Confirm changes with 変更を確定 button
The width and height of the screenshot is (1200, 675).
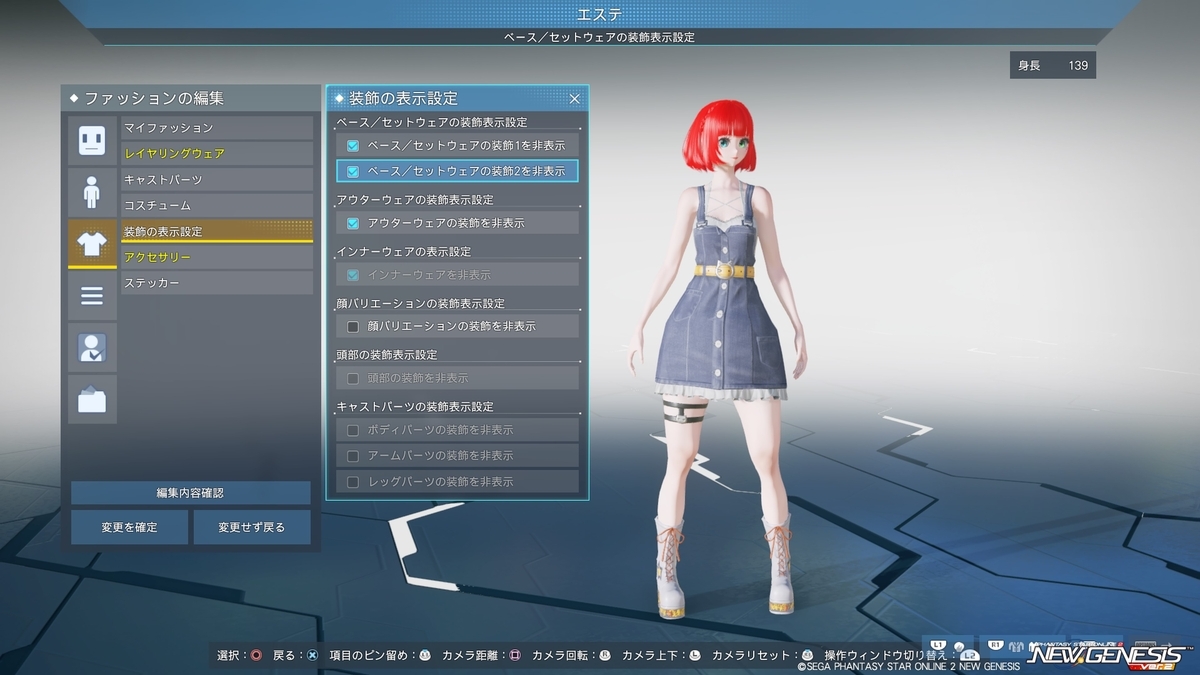(129, 527)
